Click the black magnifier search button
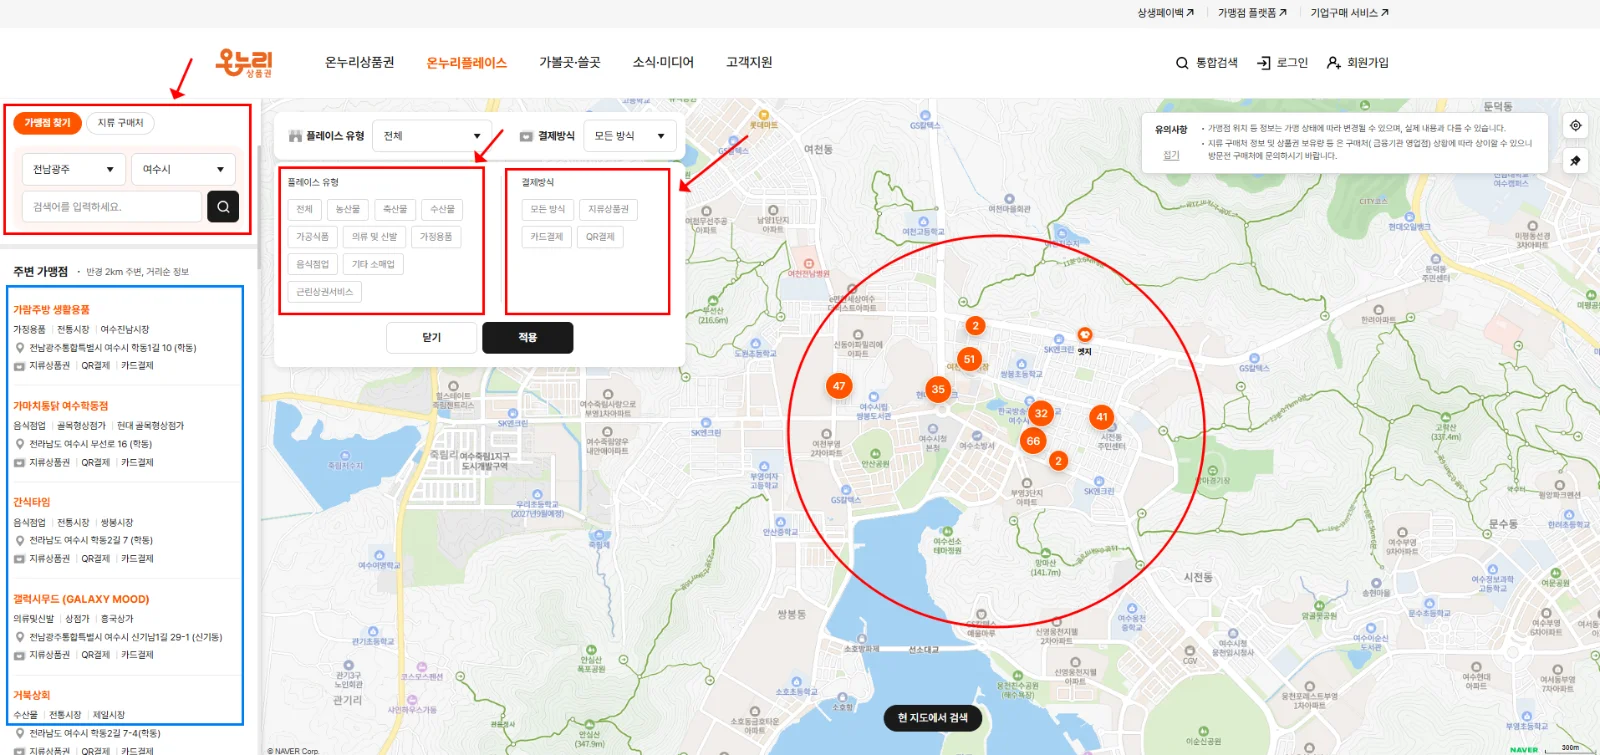The image size is (1600, 755). click(223, 207)
